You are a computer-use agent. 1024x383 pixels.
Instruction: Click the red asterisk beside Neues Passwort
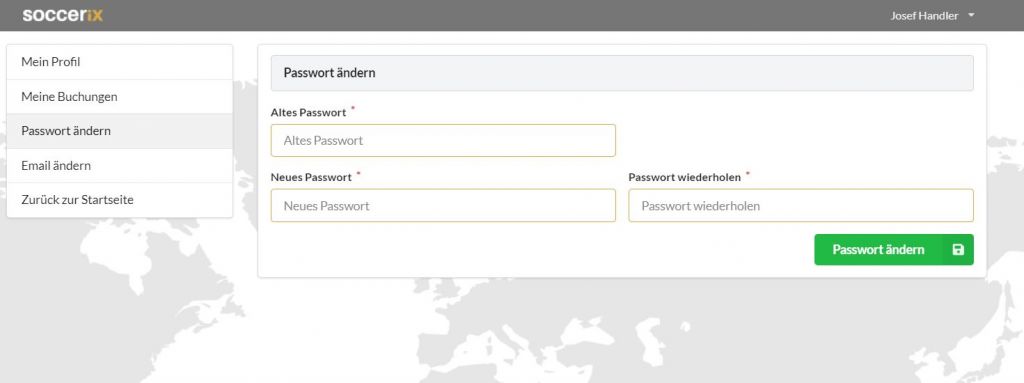pyautogui.click(x=359, y=174)
